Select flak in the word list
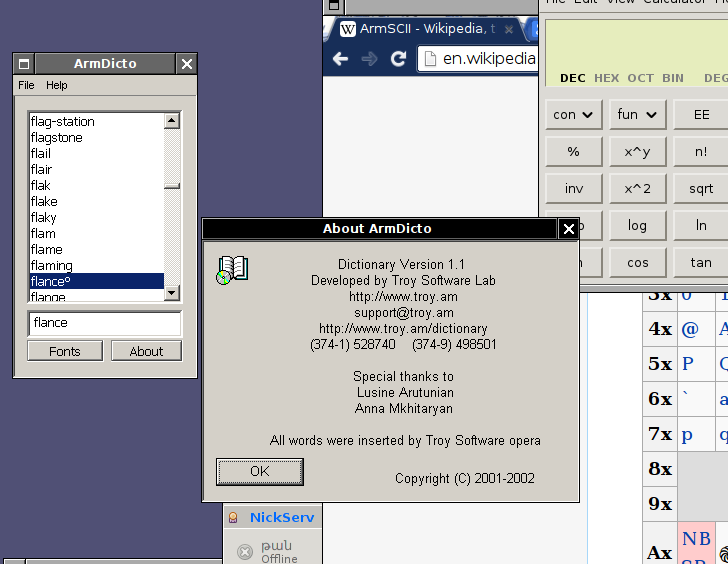728x564 pixels. tap(97, 186)
